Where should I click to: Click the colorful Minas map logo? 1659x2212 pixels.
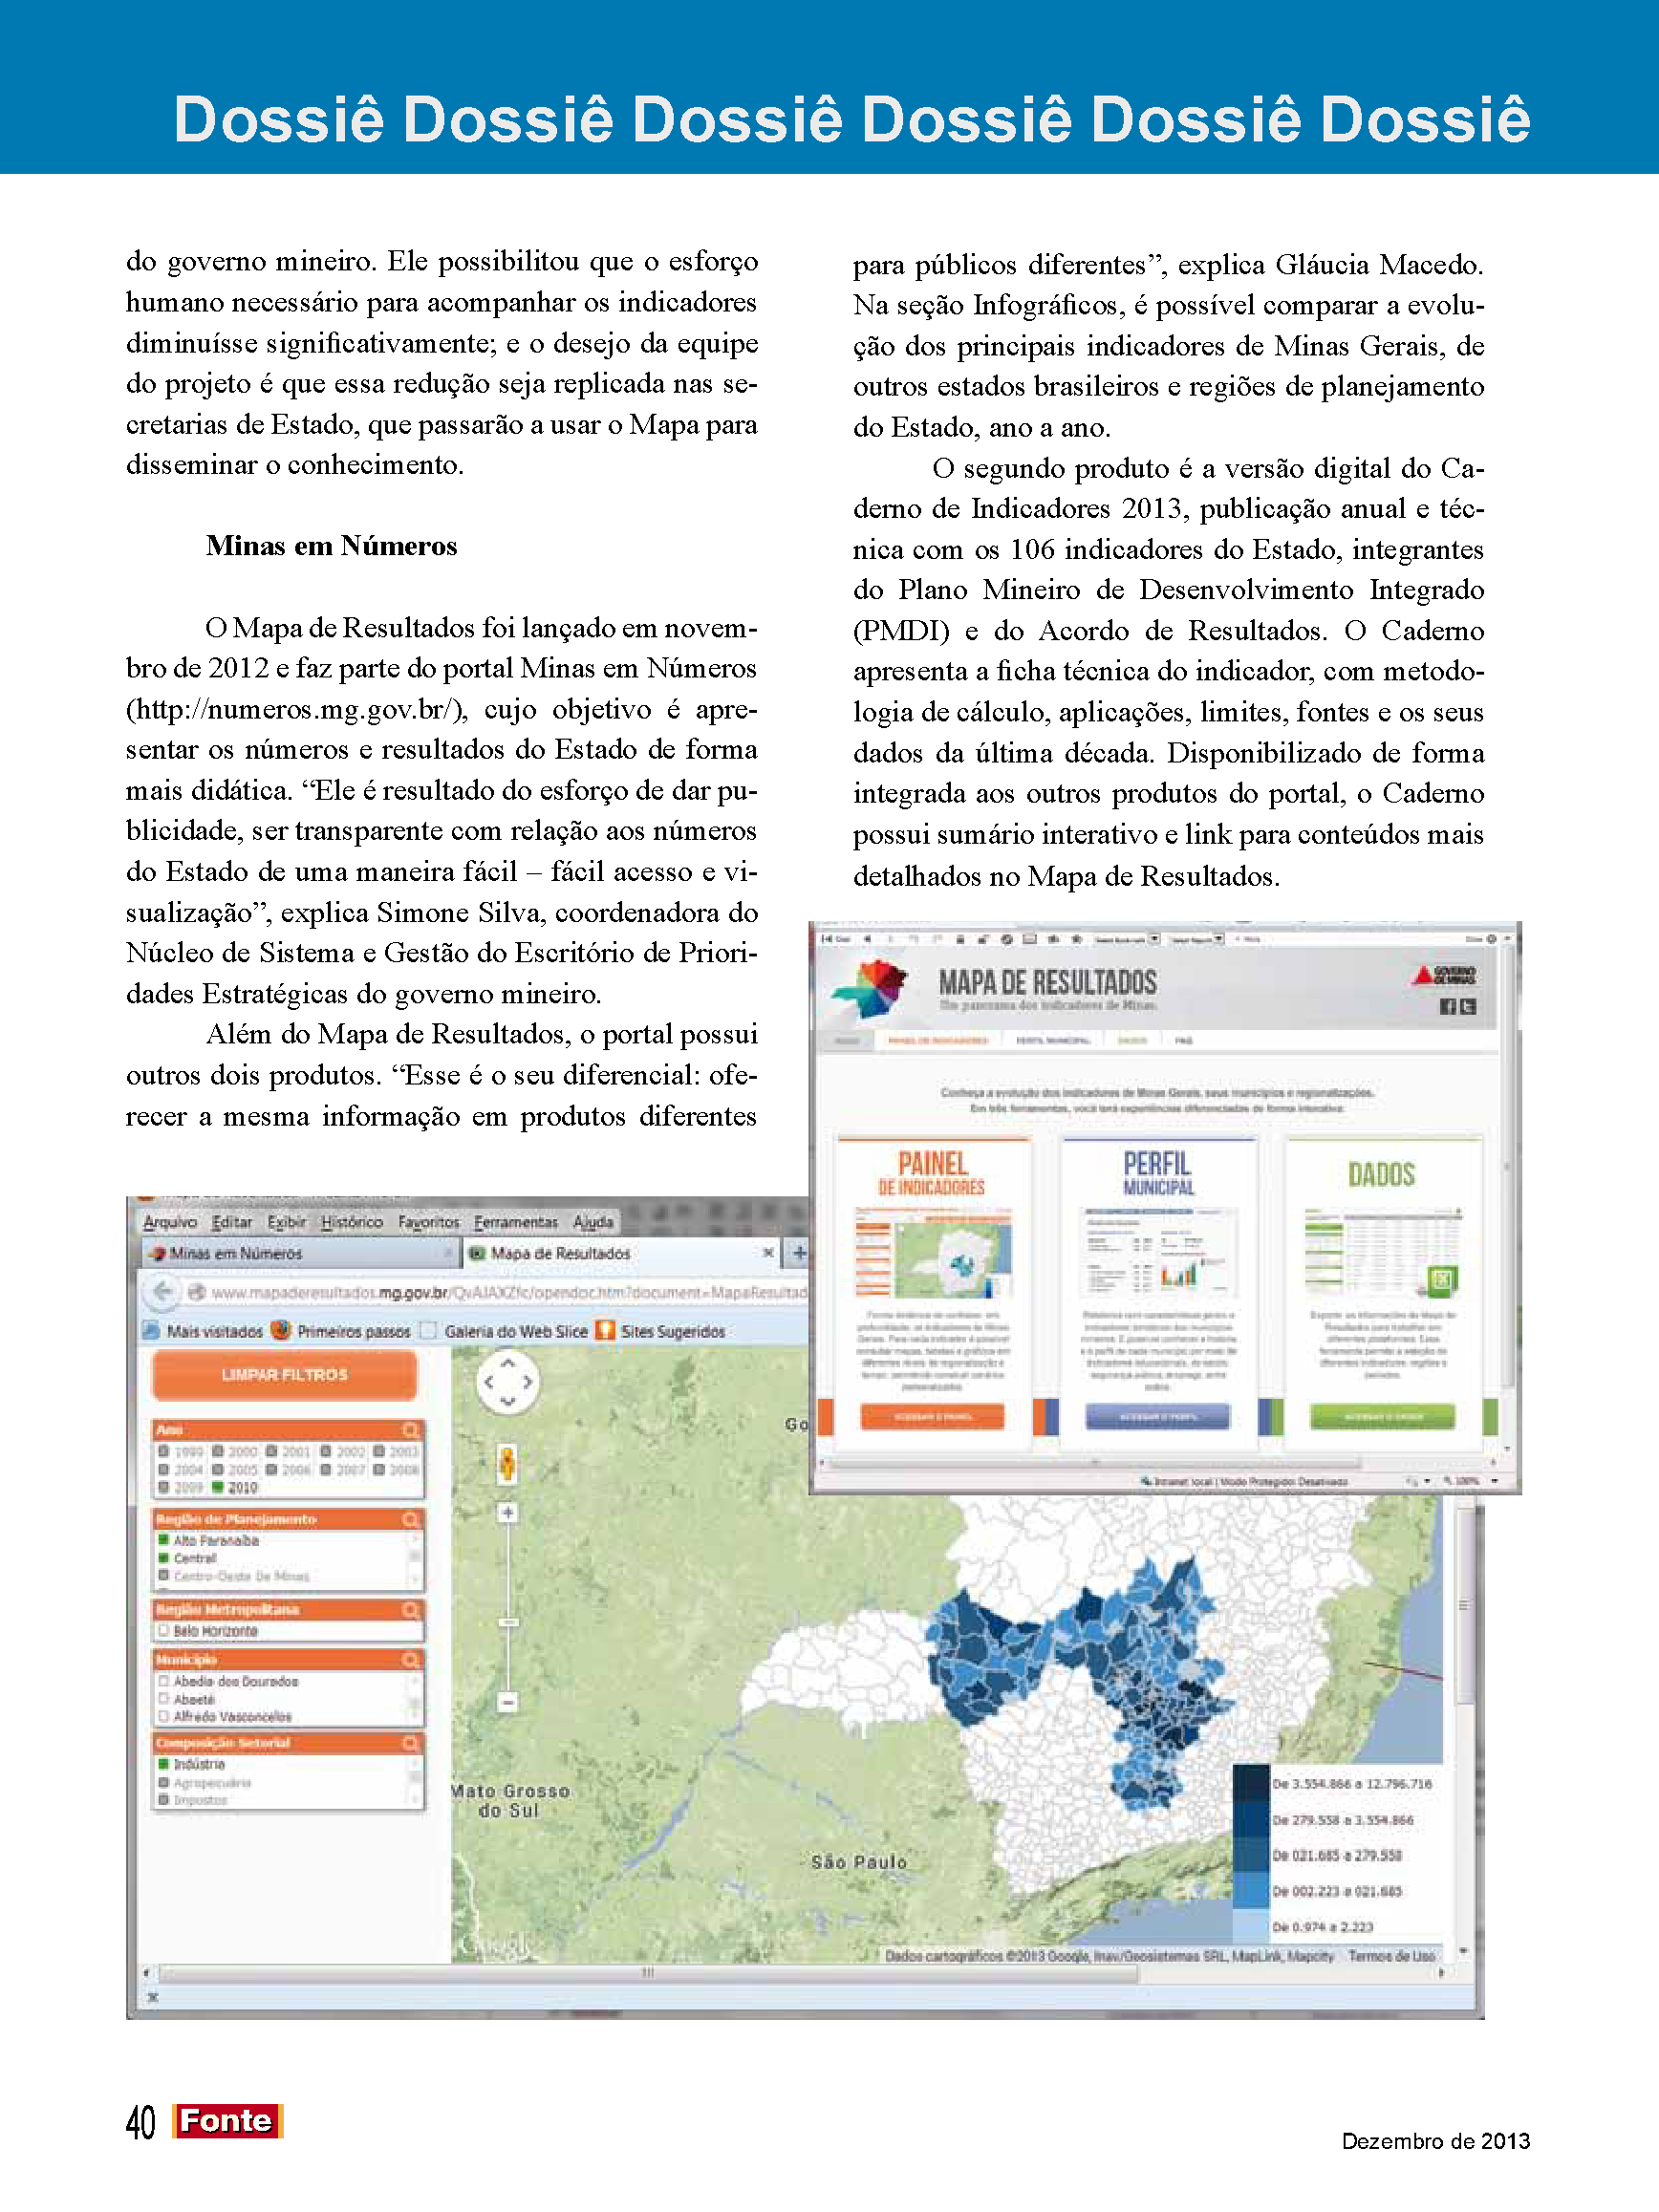pyautogui.click(x=870, y=987)
